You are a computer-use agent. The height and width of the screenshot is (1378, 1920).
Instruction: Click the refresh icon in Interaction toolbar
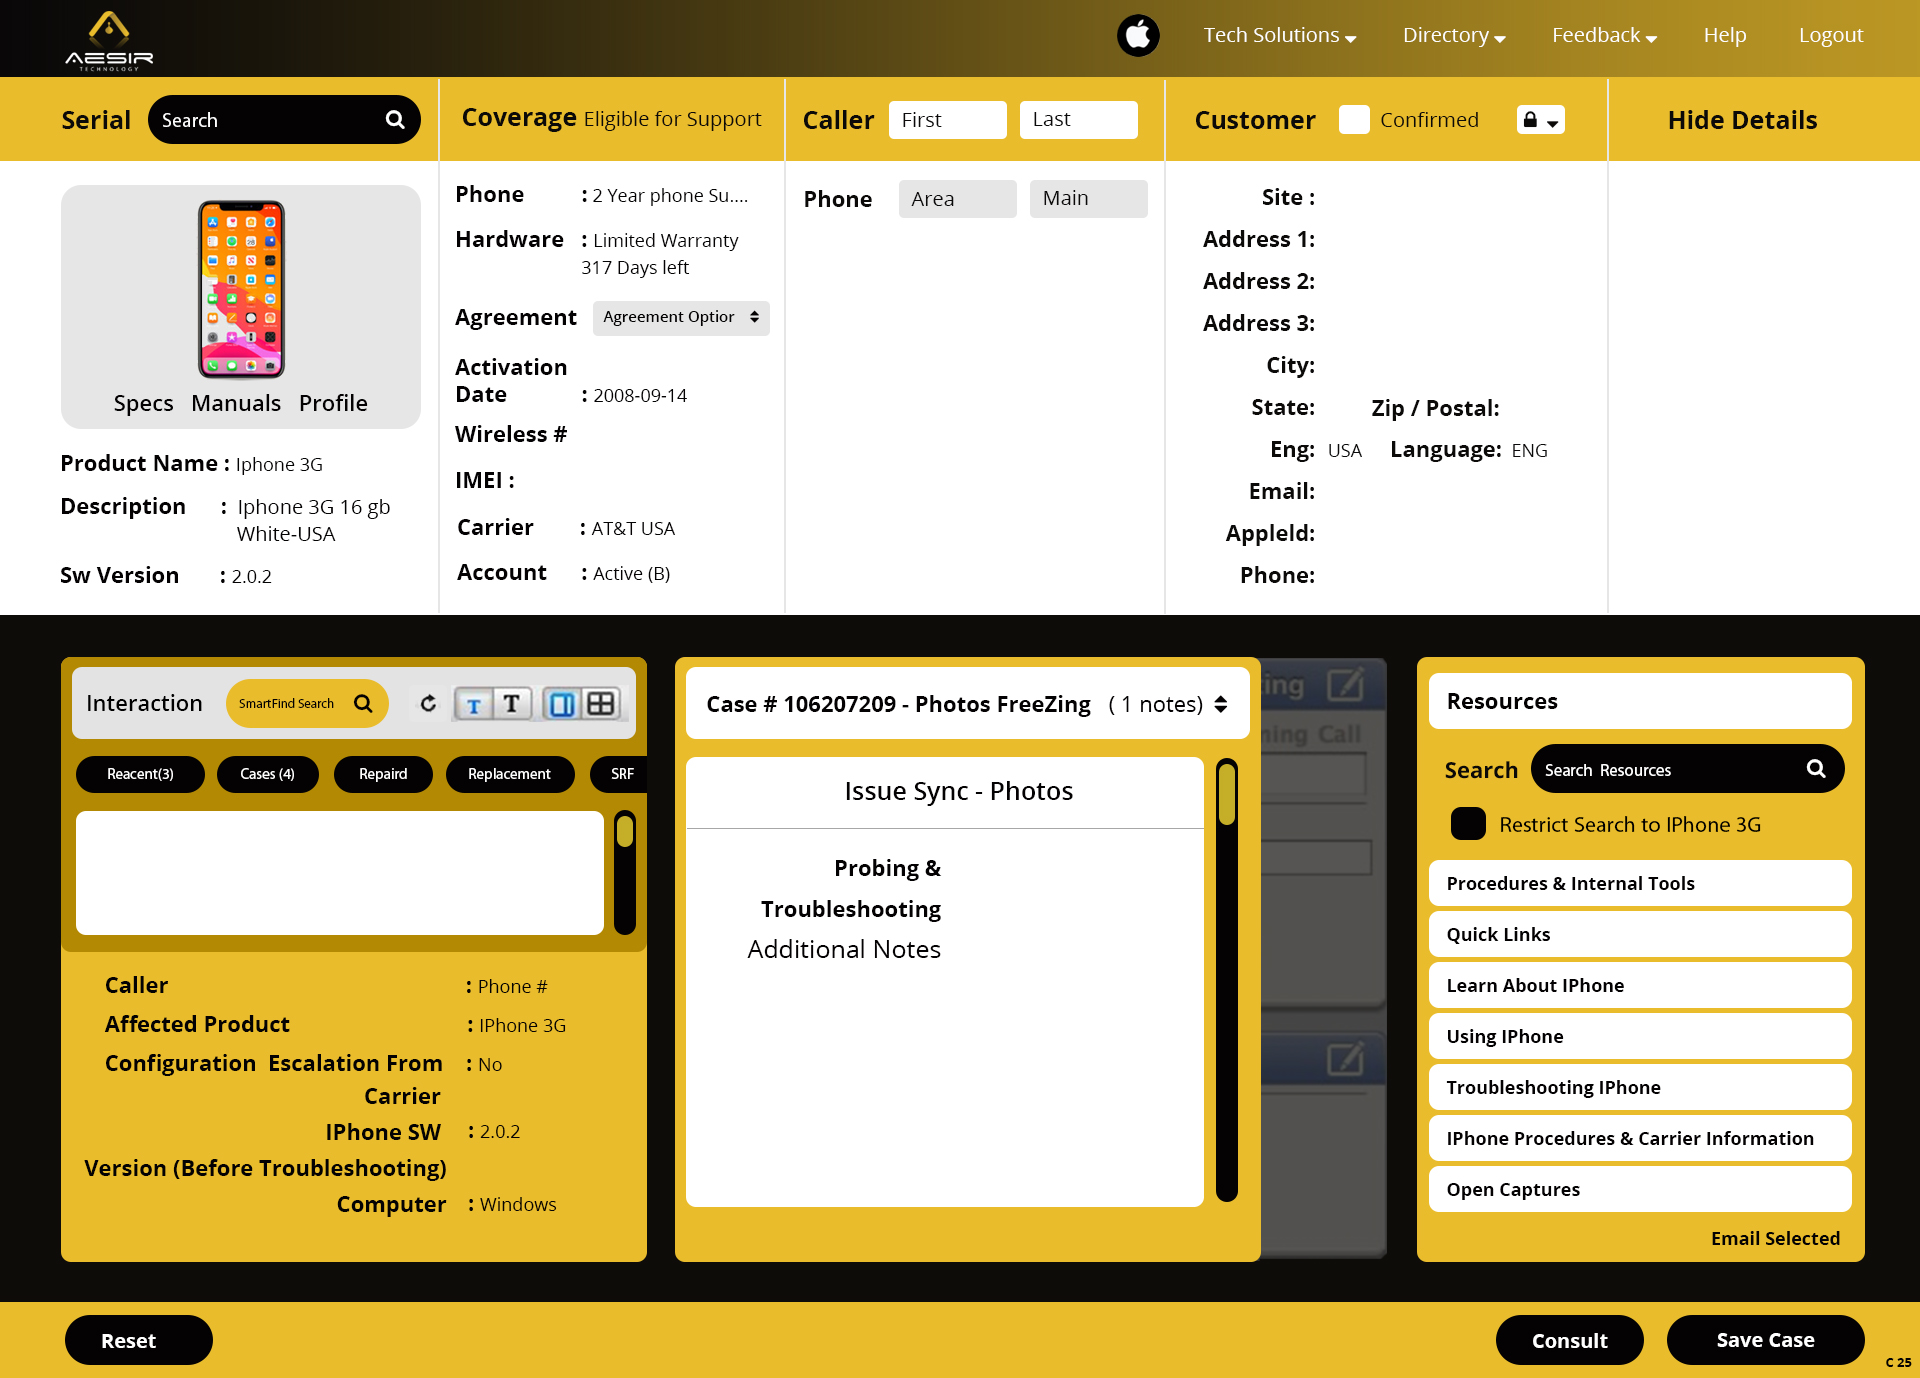click(x=428, y=703)
